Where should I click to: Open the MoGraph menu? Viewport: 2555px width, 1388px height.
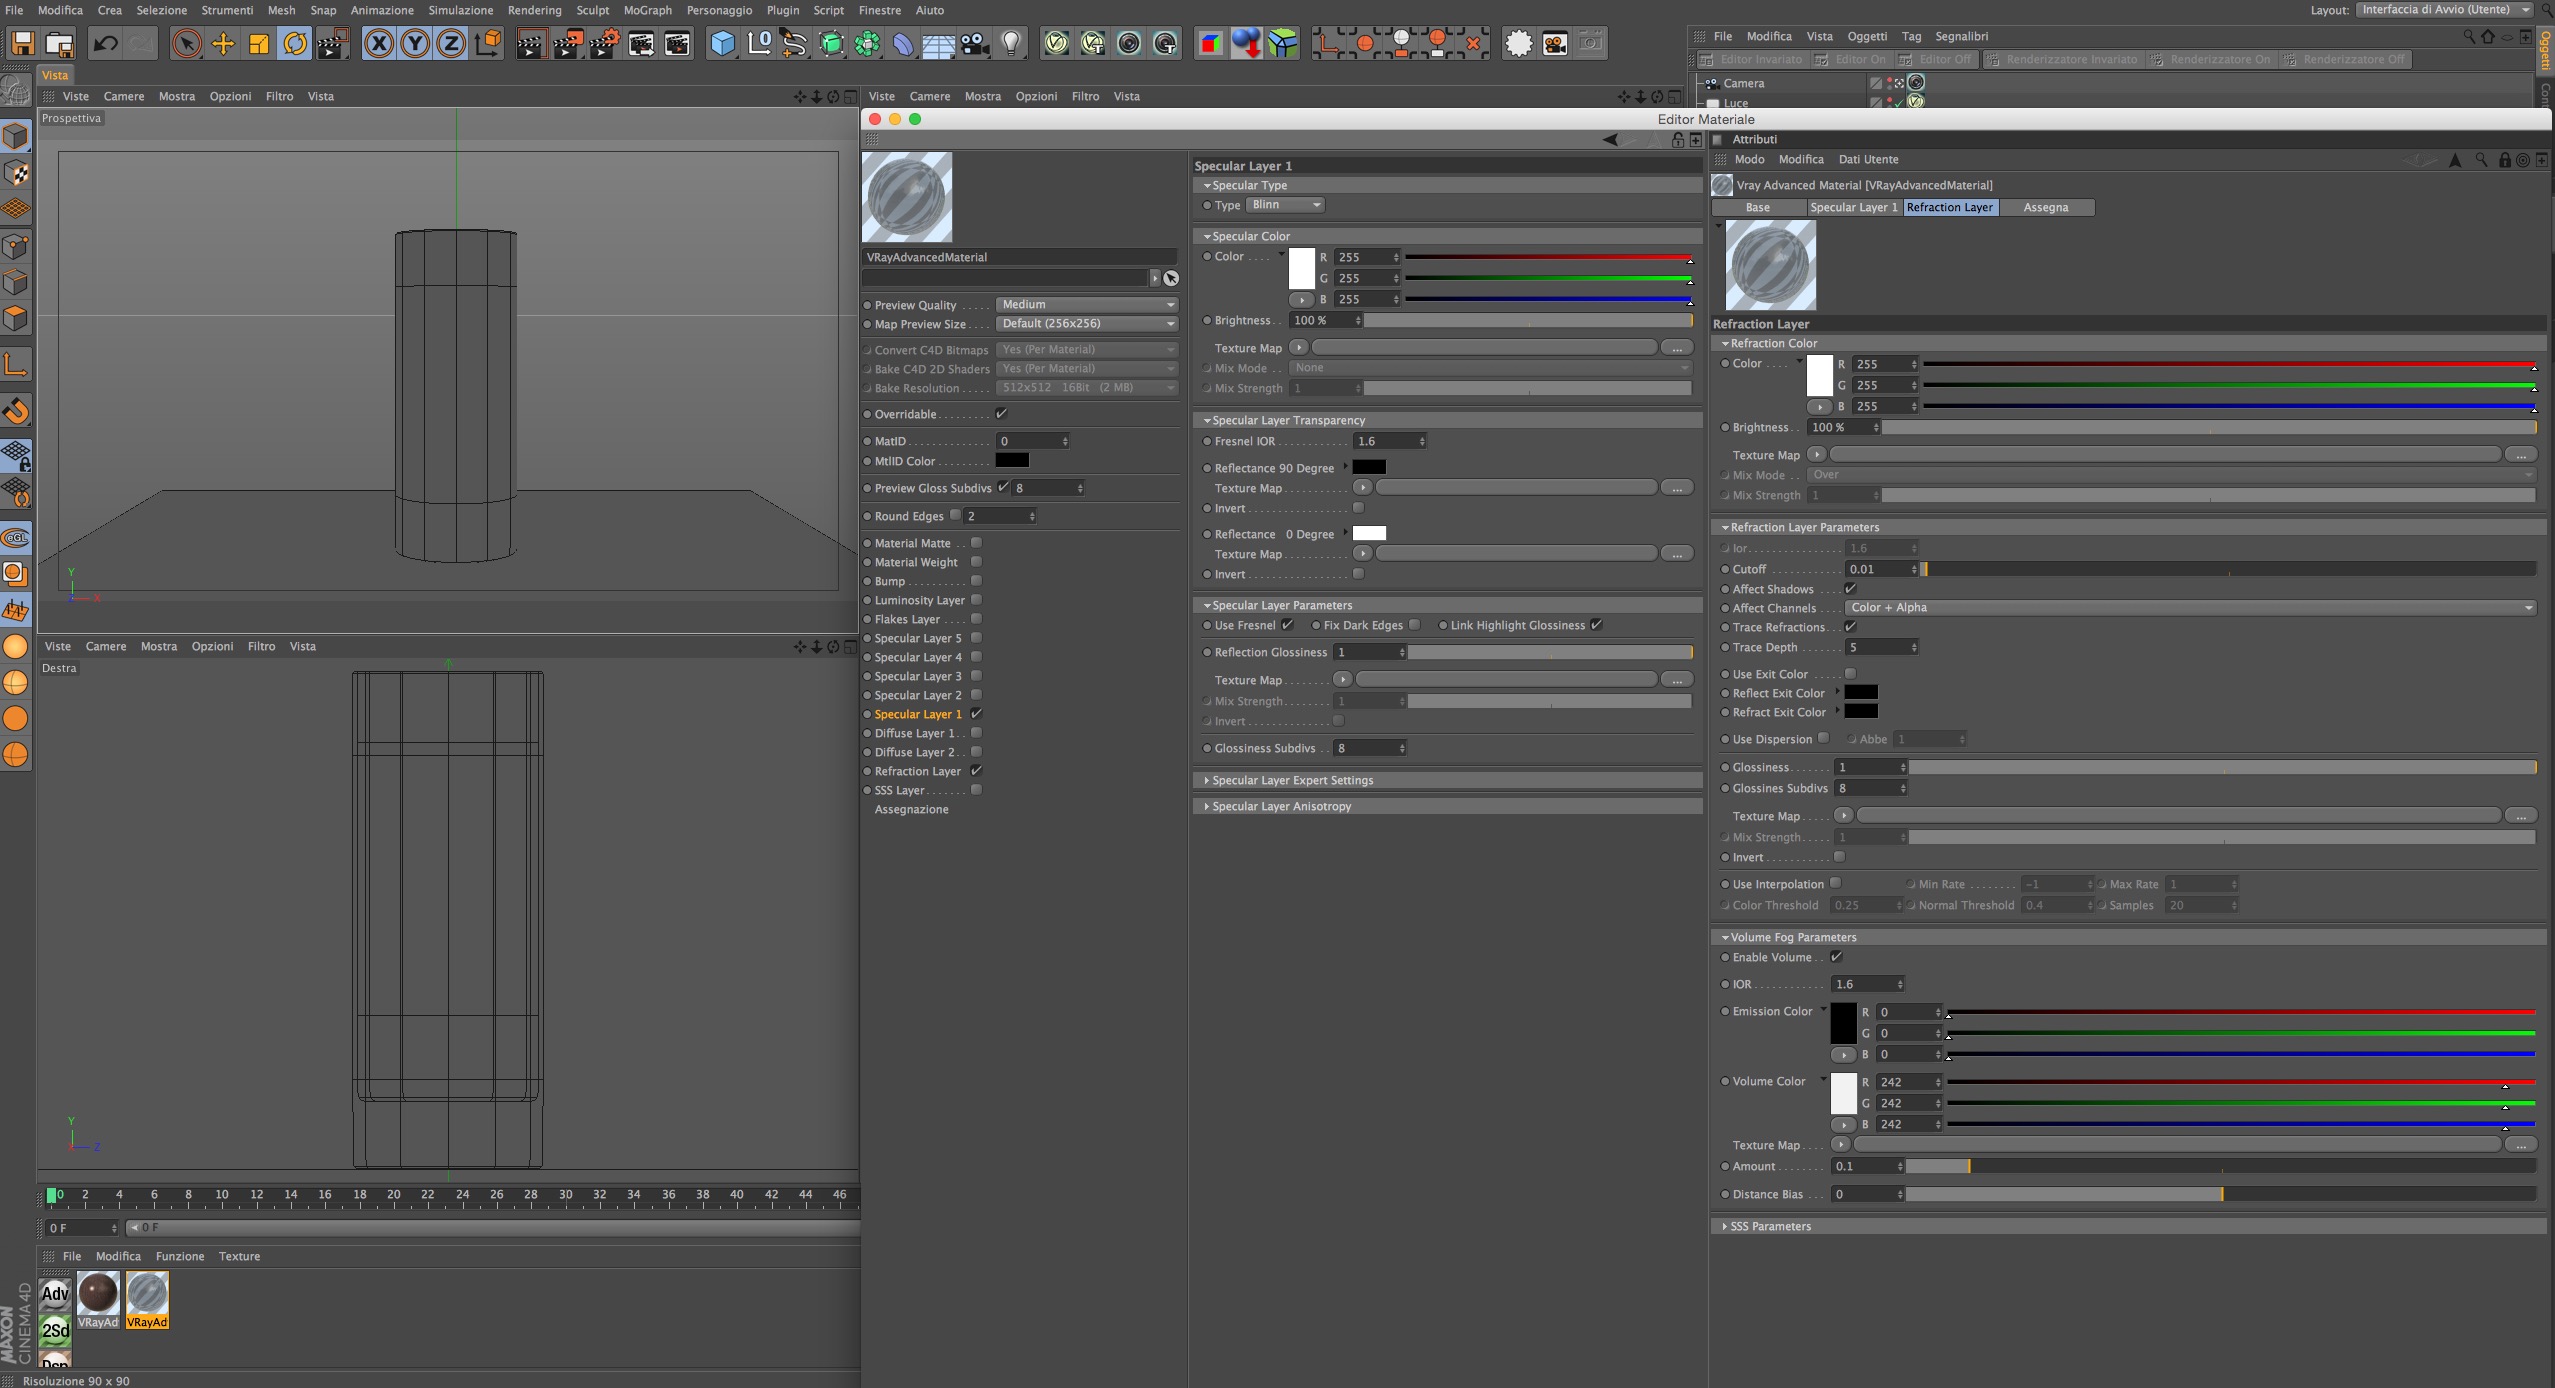[x=647, y=10]
